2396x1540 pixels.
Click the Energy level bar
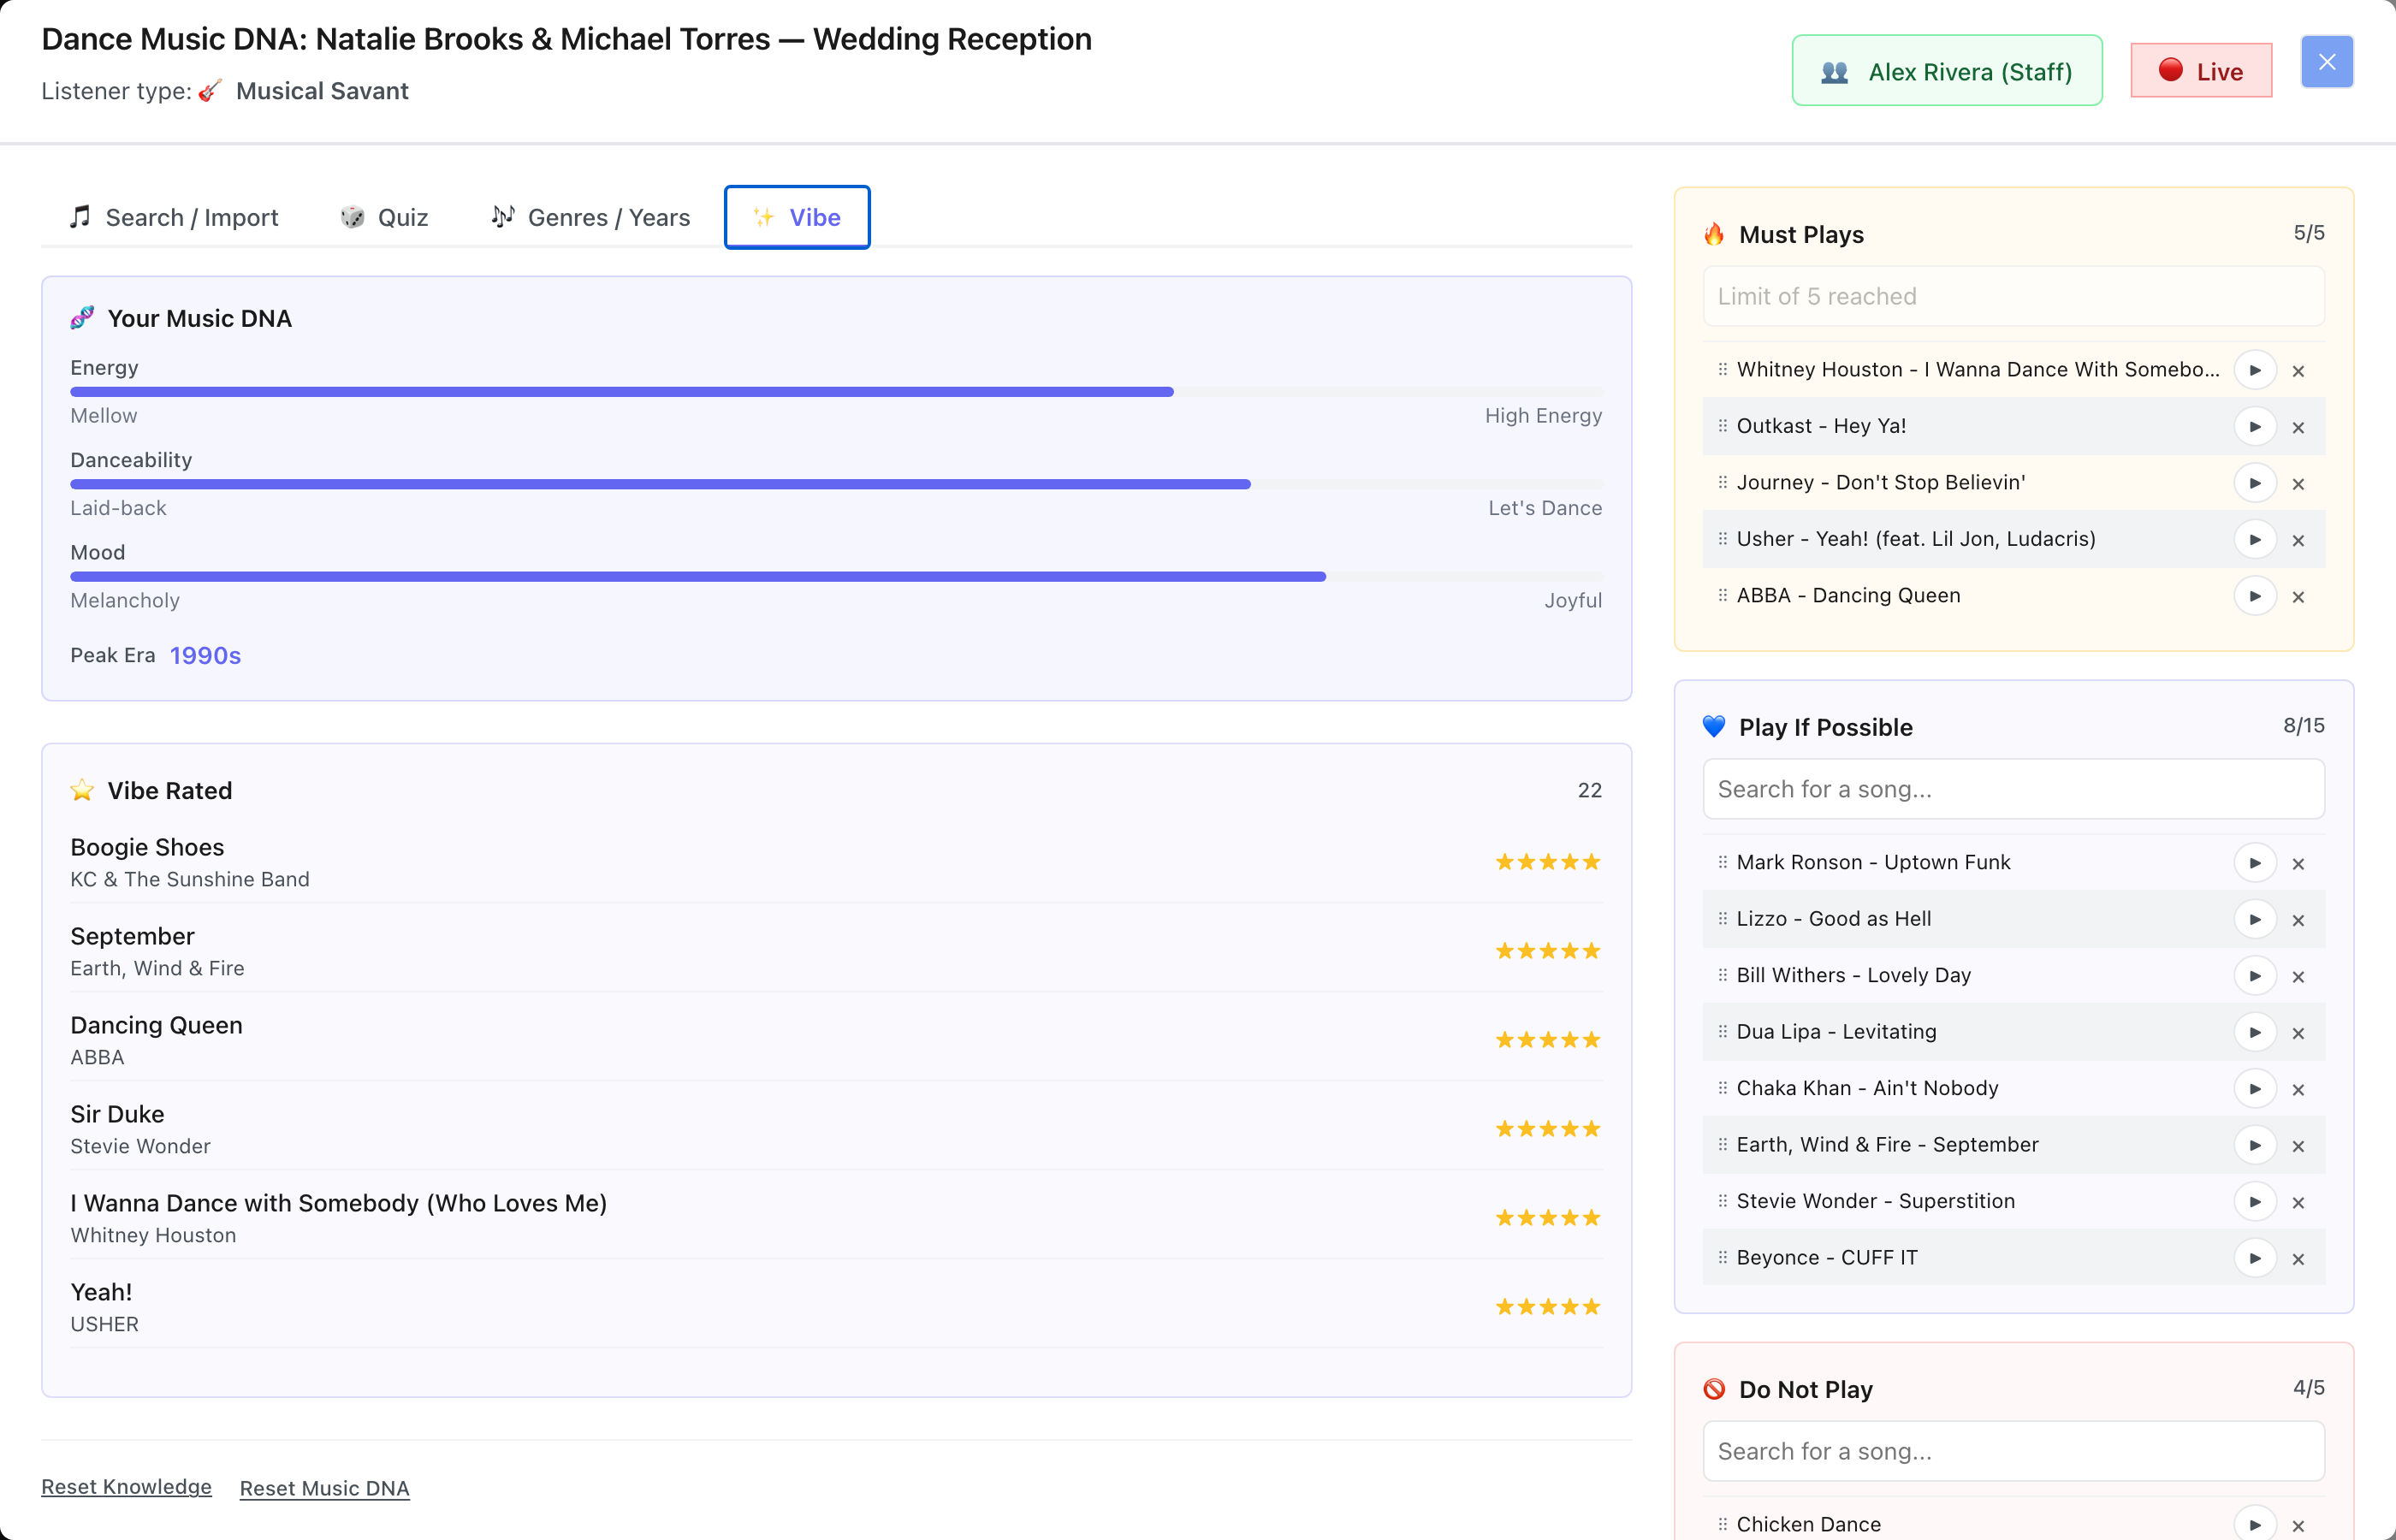pyautogui.click(x=836, y=392)
